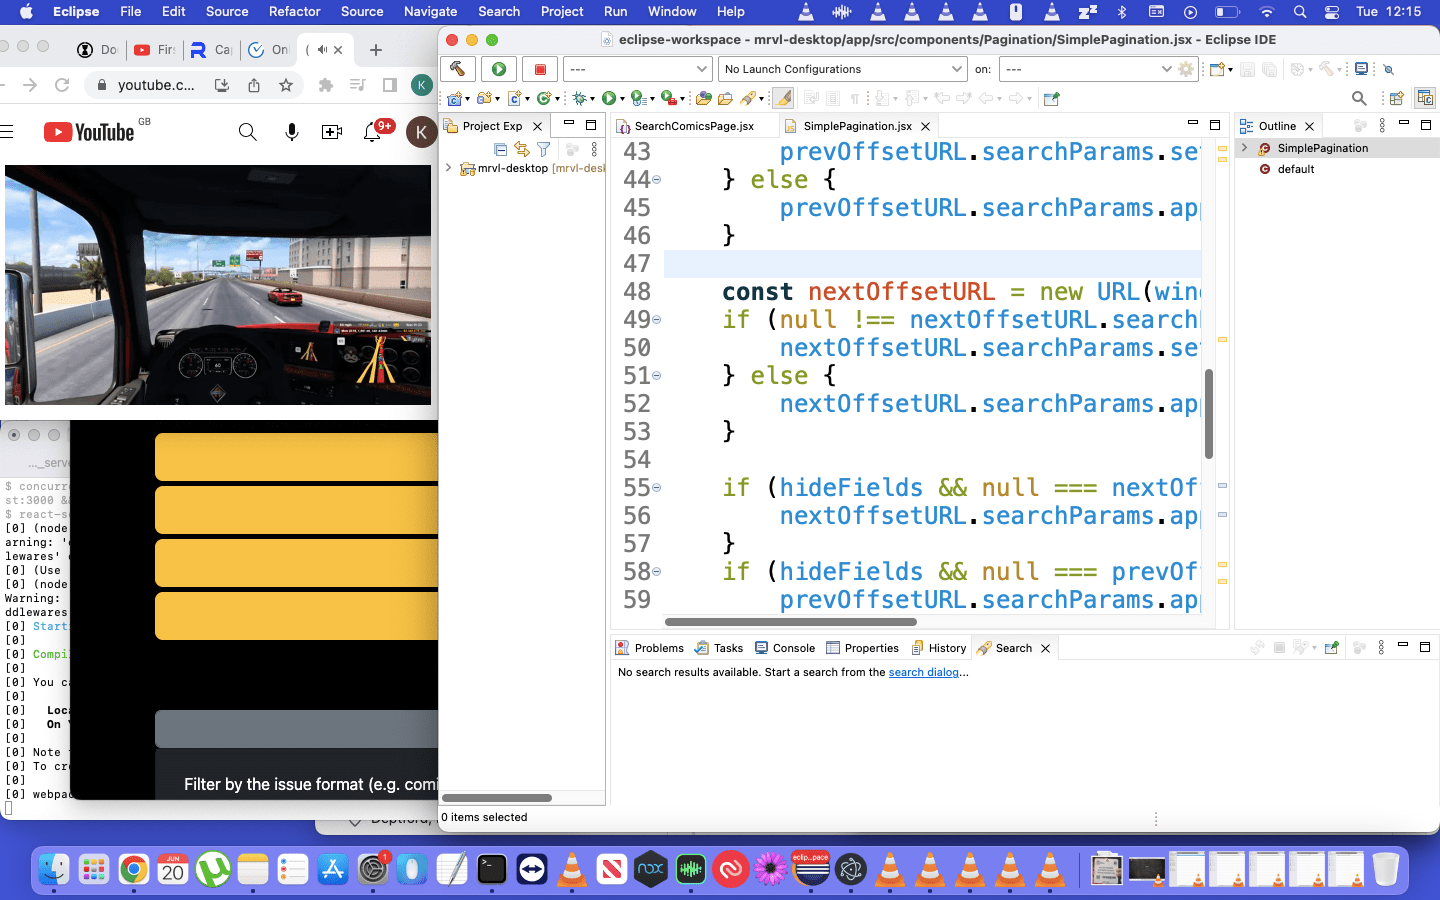
Task: Open the Refactor menu
Action: 294,12
